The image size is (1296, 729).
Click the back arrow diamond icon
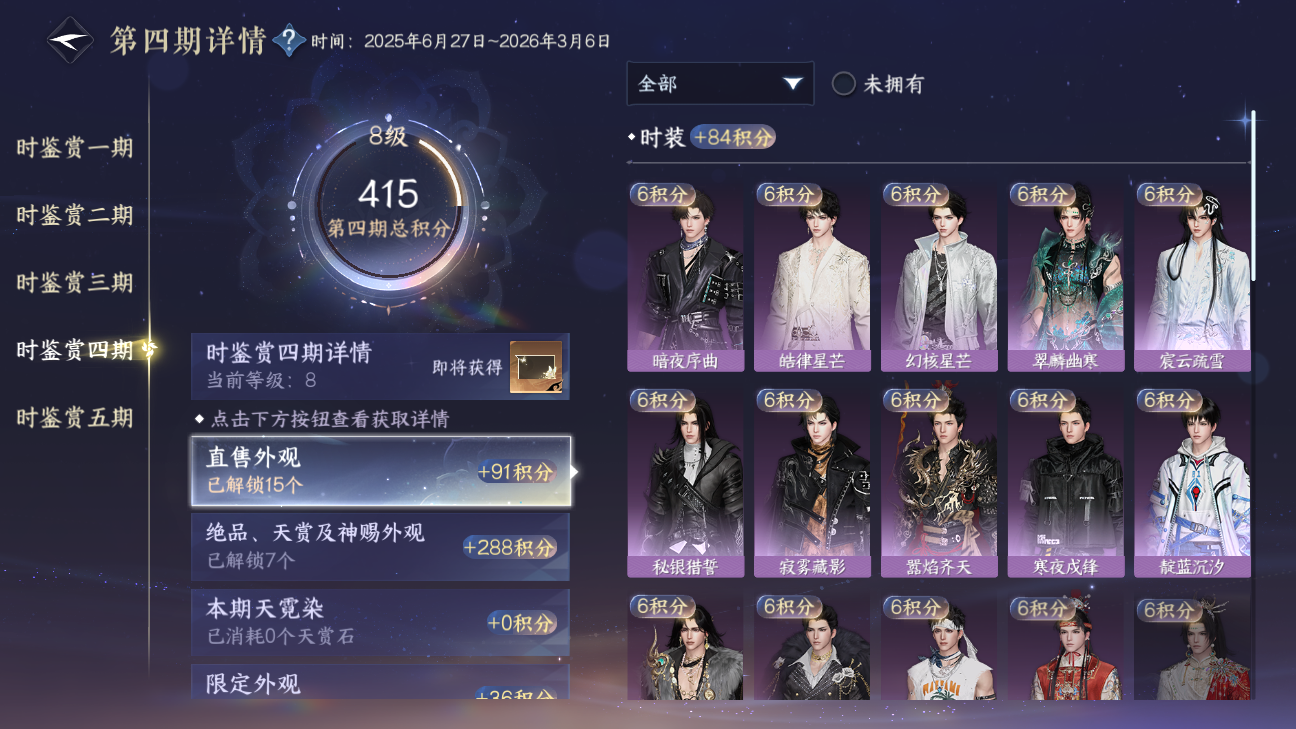71,41
